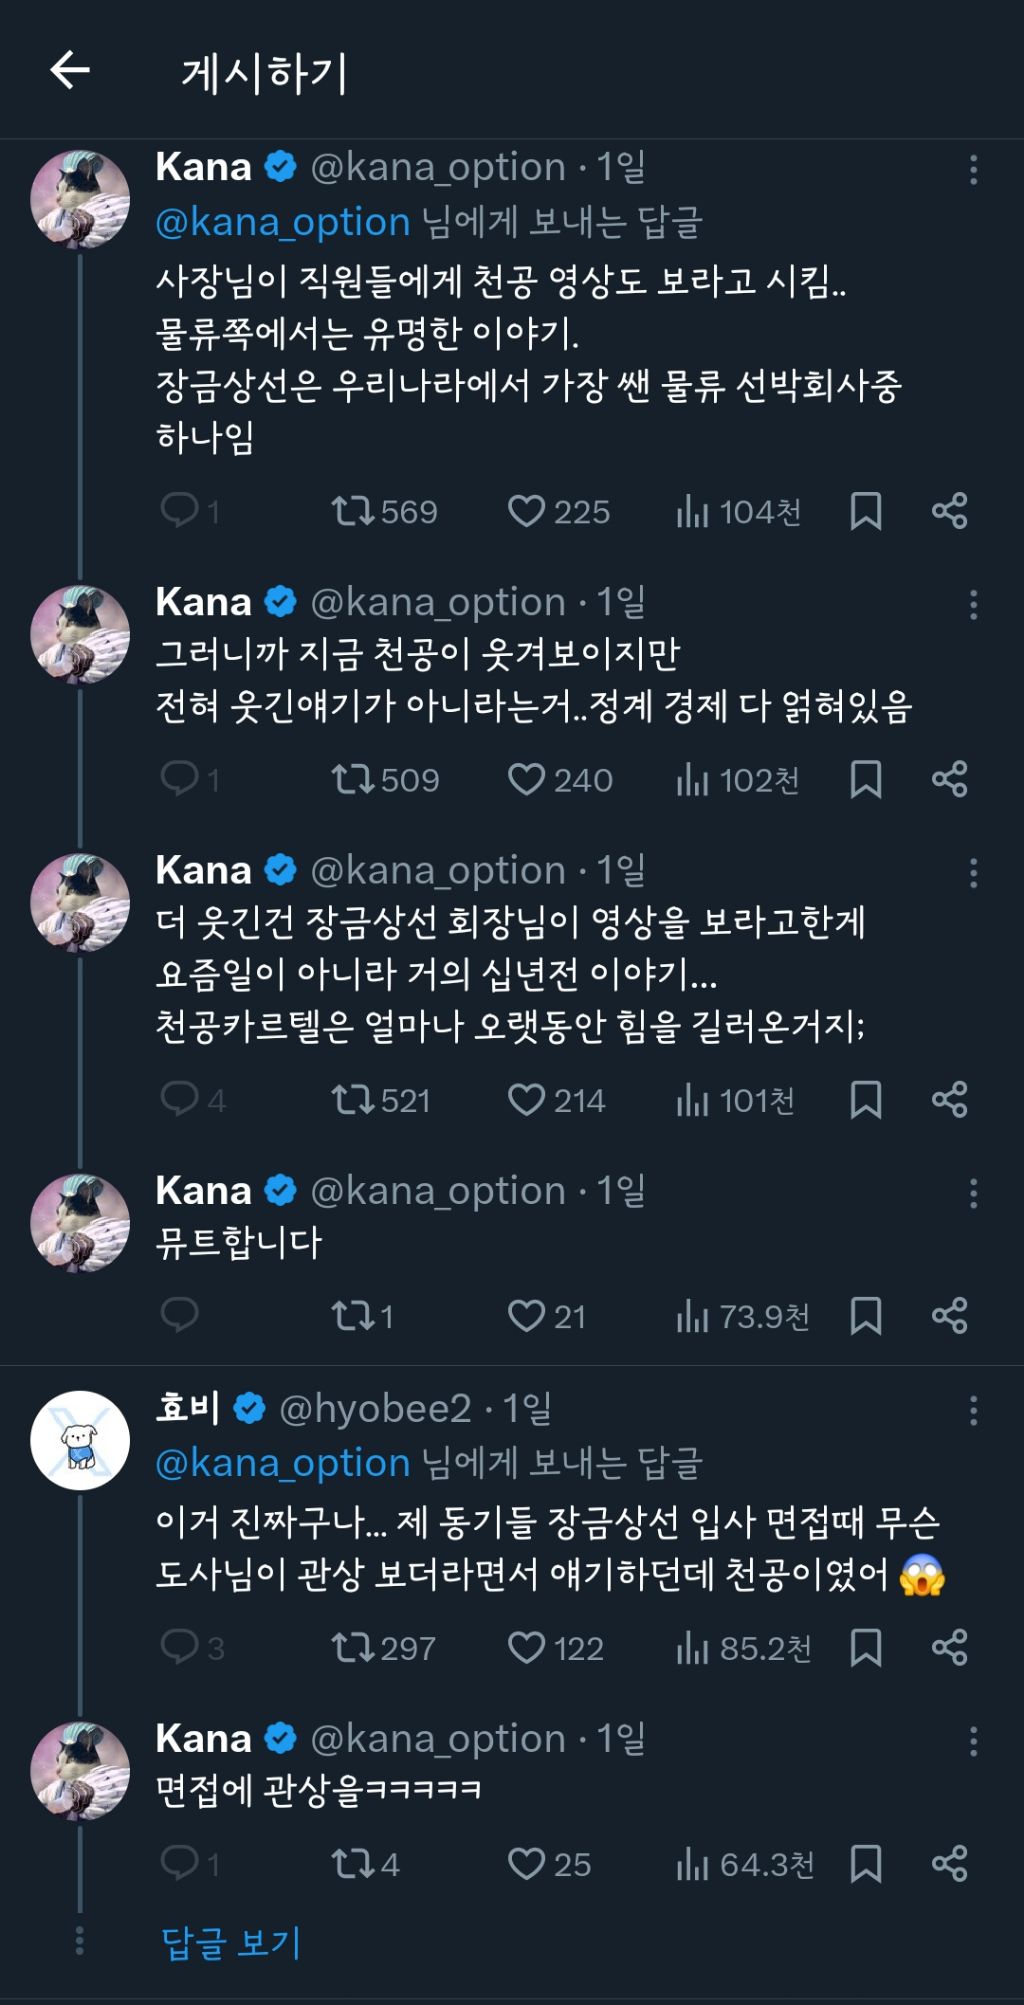Repost the tweet with 569 reposts
Image resolution: width=1024 pixels, height=2005 pixels.
coord(351,512)
